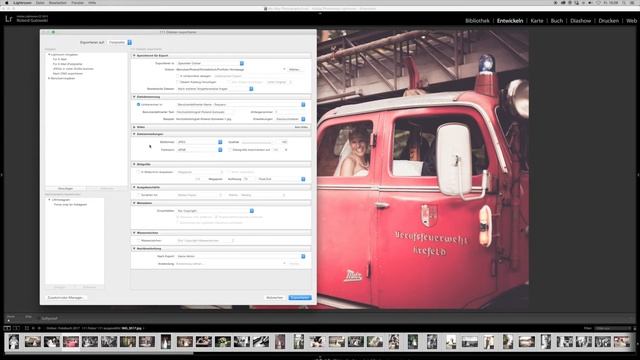The height and width of the screenshot is (360, 640).
Task: Collapse the Ausgabeschärfe section
Action: (134, 187)
